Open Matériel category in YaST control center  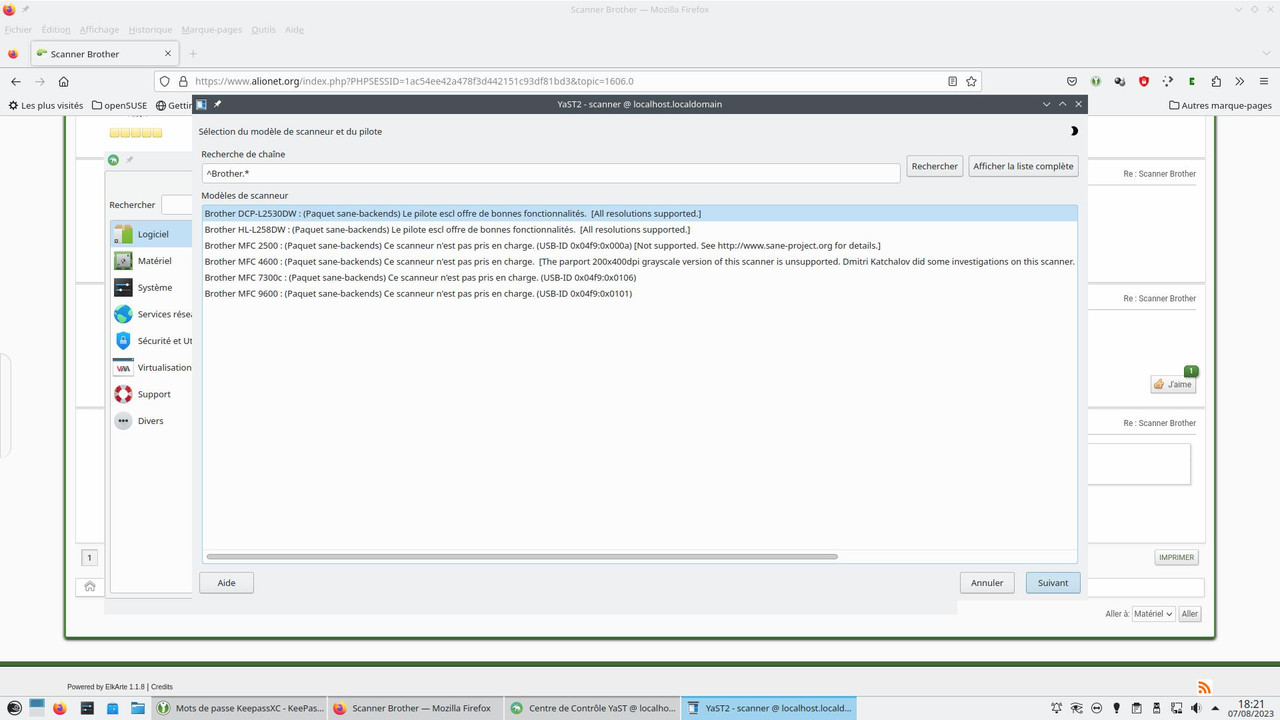coord(152,261)
